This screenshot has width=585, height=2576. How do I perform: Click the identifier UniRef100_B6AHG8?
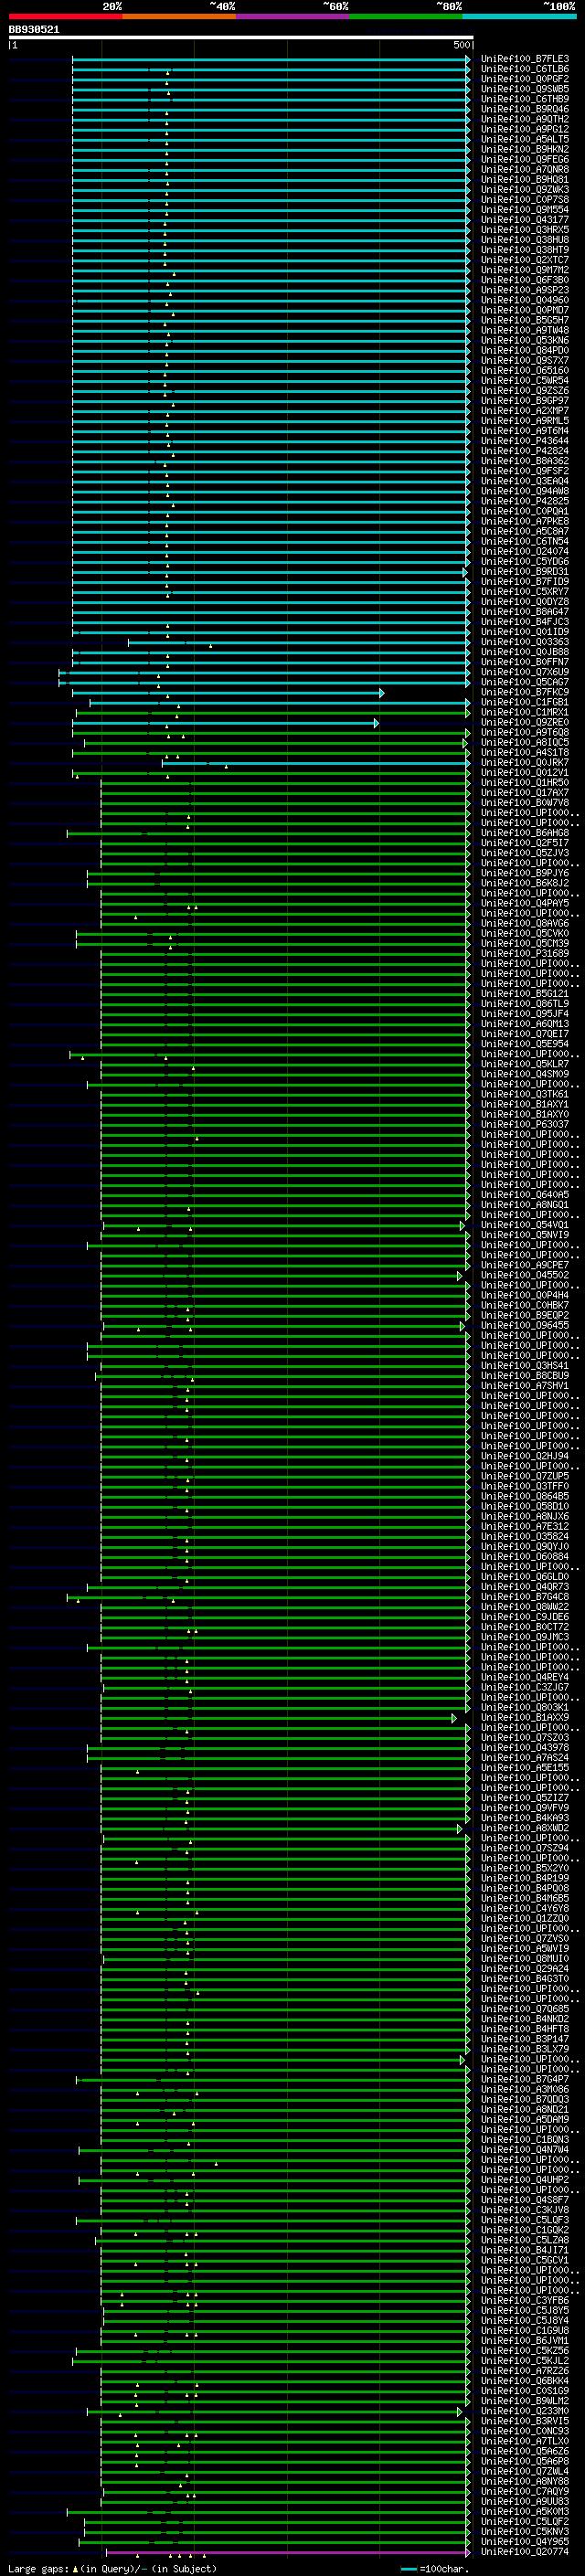coord(524,833)
